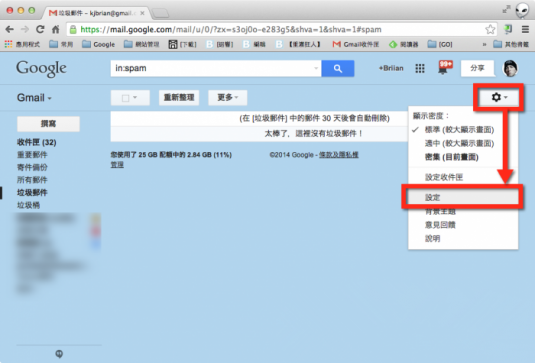Screen dimensions: 535x363
Task: Show more bookmarks chevron
Action: [484, 44]
